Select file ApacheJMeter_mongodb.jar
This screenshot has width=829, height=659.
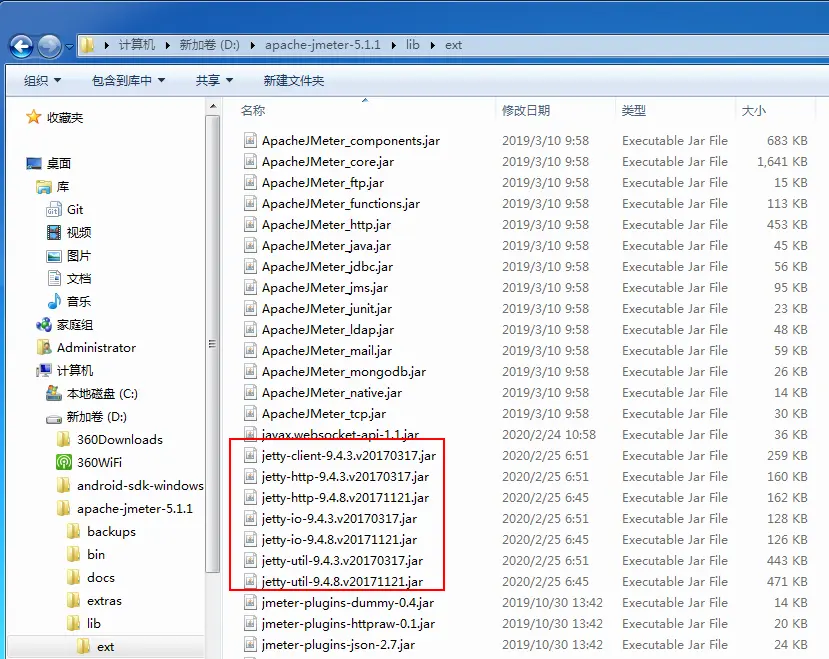point(344,372)
